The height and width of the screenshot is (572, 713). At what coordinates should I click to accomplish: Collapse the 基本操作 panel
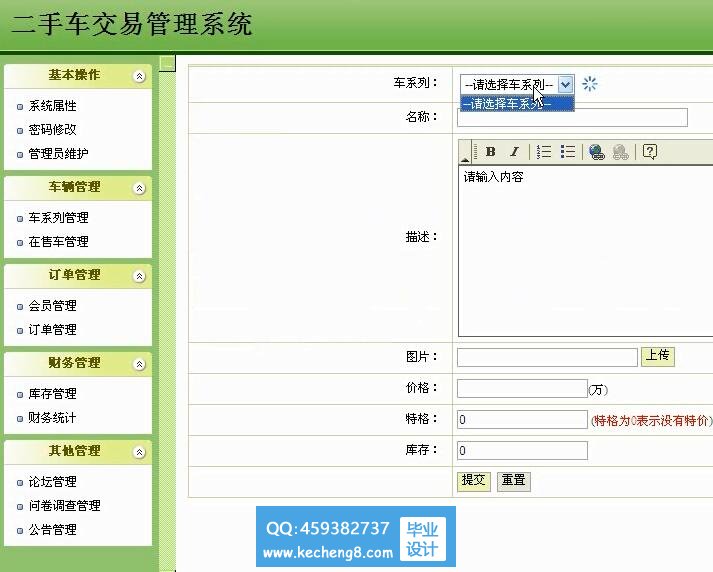click(x=139, y=76)
